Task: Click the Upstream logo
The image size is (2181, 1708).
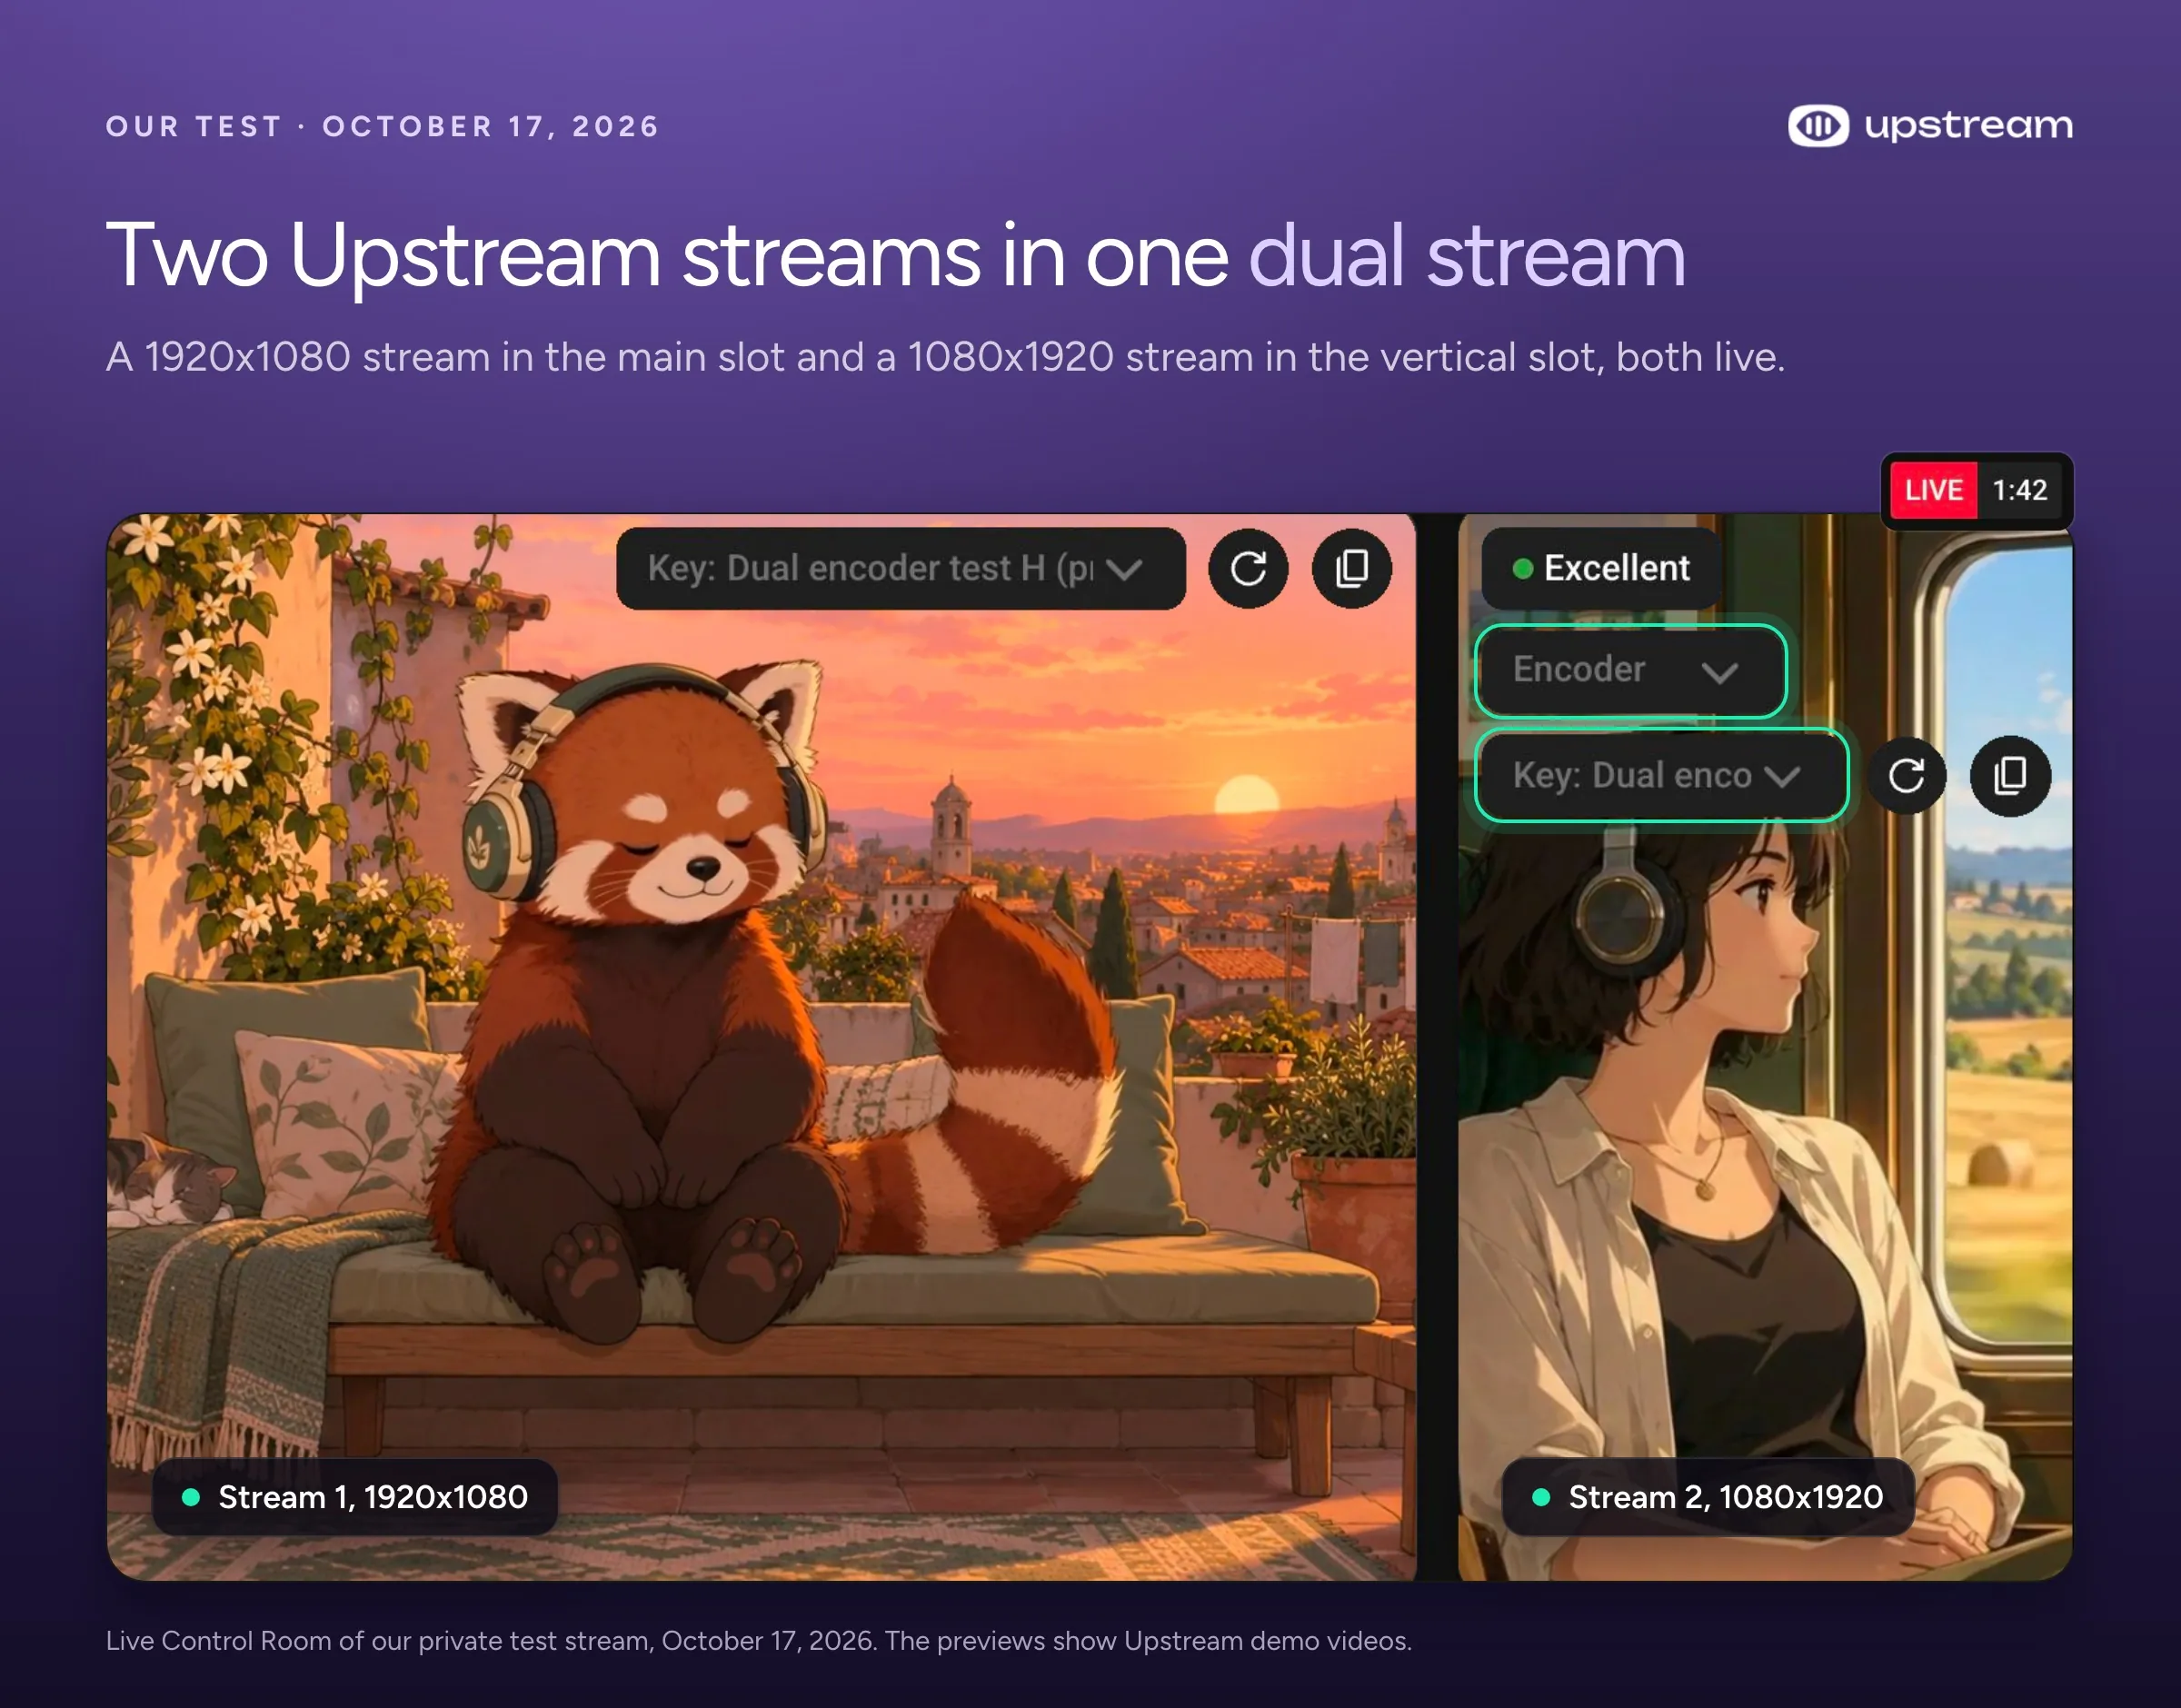Action: (1930, 126)
